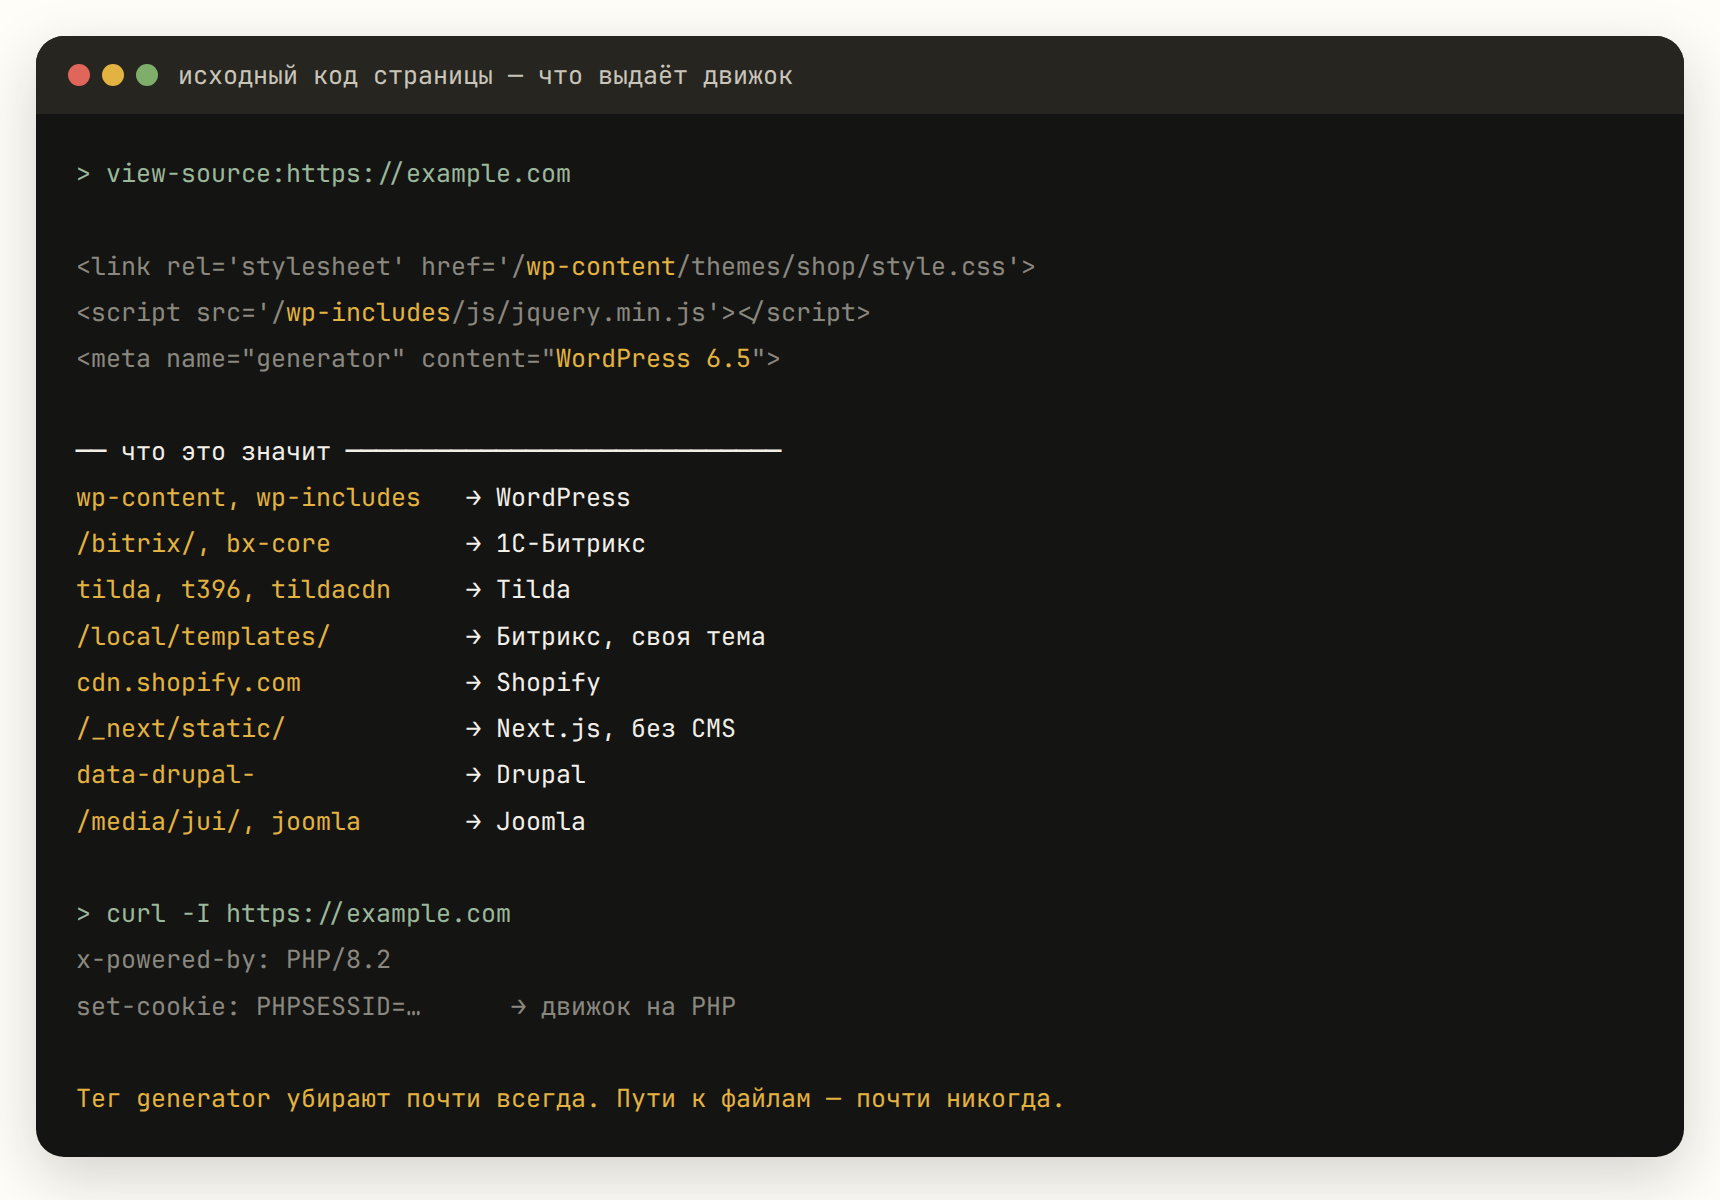Click the meta generator WordPress 6.5 line
The width and height of the screenshot is (1720, 1200).
[428, 359]
